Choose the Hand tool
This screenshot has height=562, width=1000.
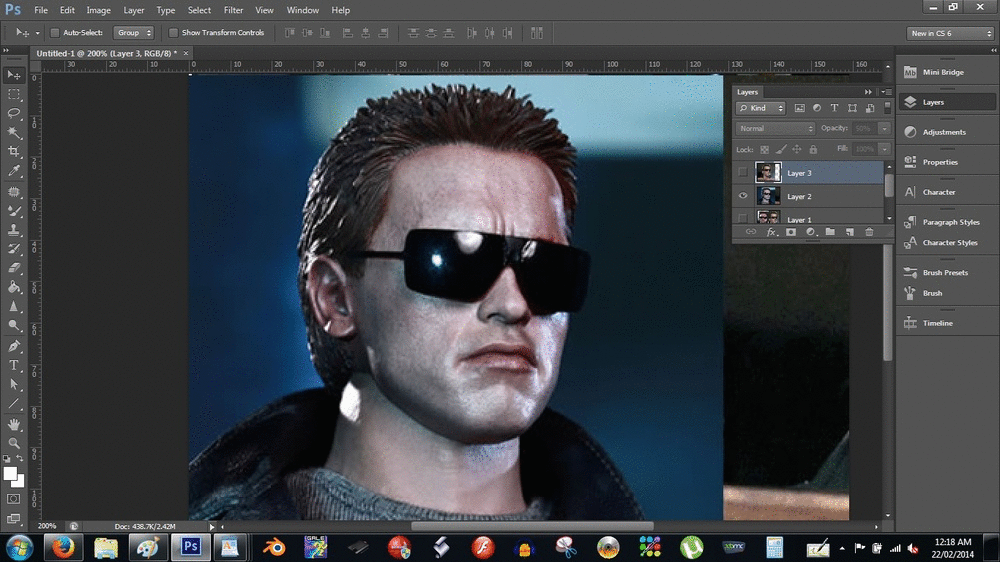point(14,424)
